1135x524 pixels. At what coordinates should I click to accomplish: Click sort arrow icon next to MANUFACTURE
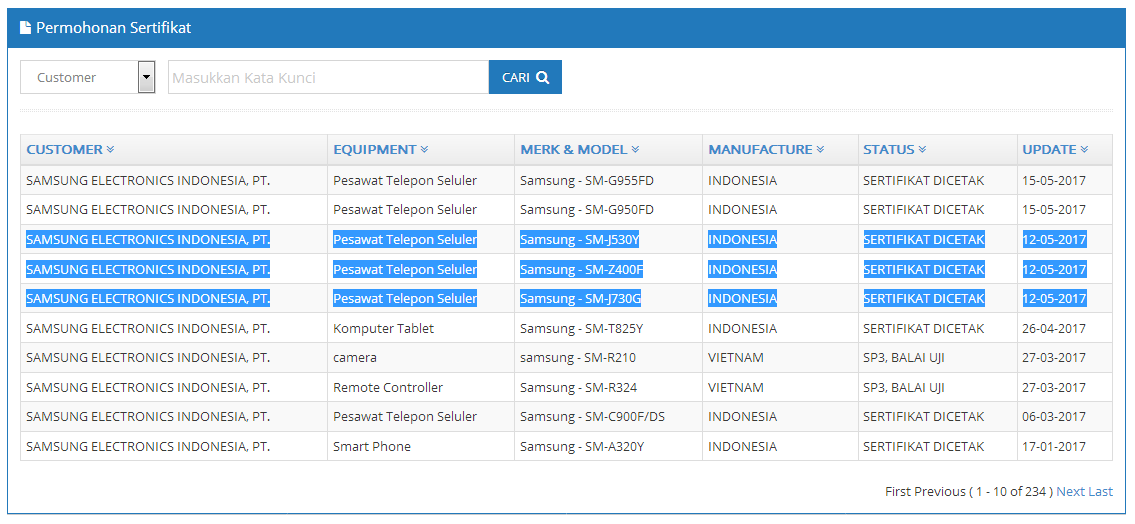[x=820, y=149]
